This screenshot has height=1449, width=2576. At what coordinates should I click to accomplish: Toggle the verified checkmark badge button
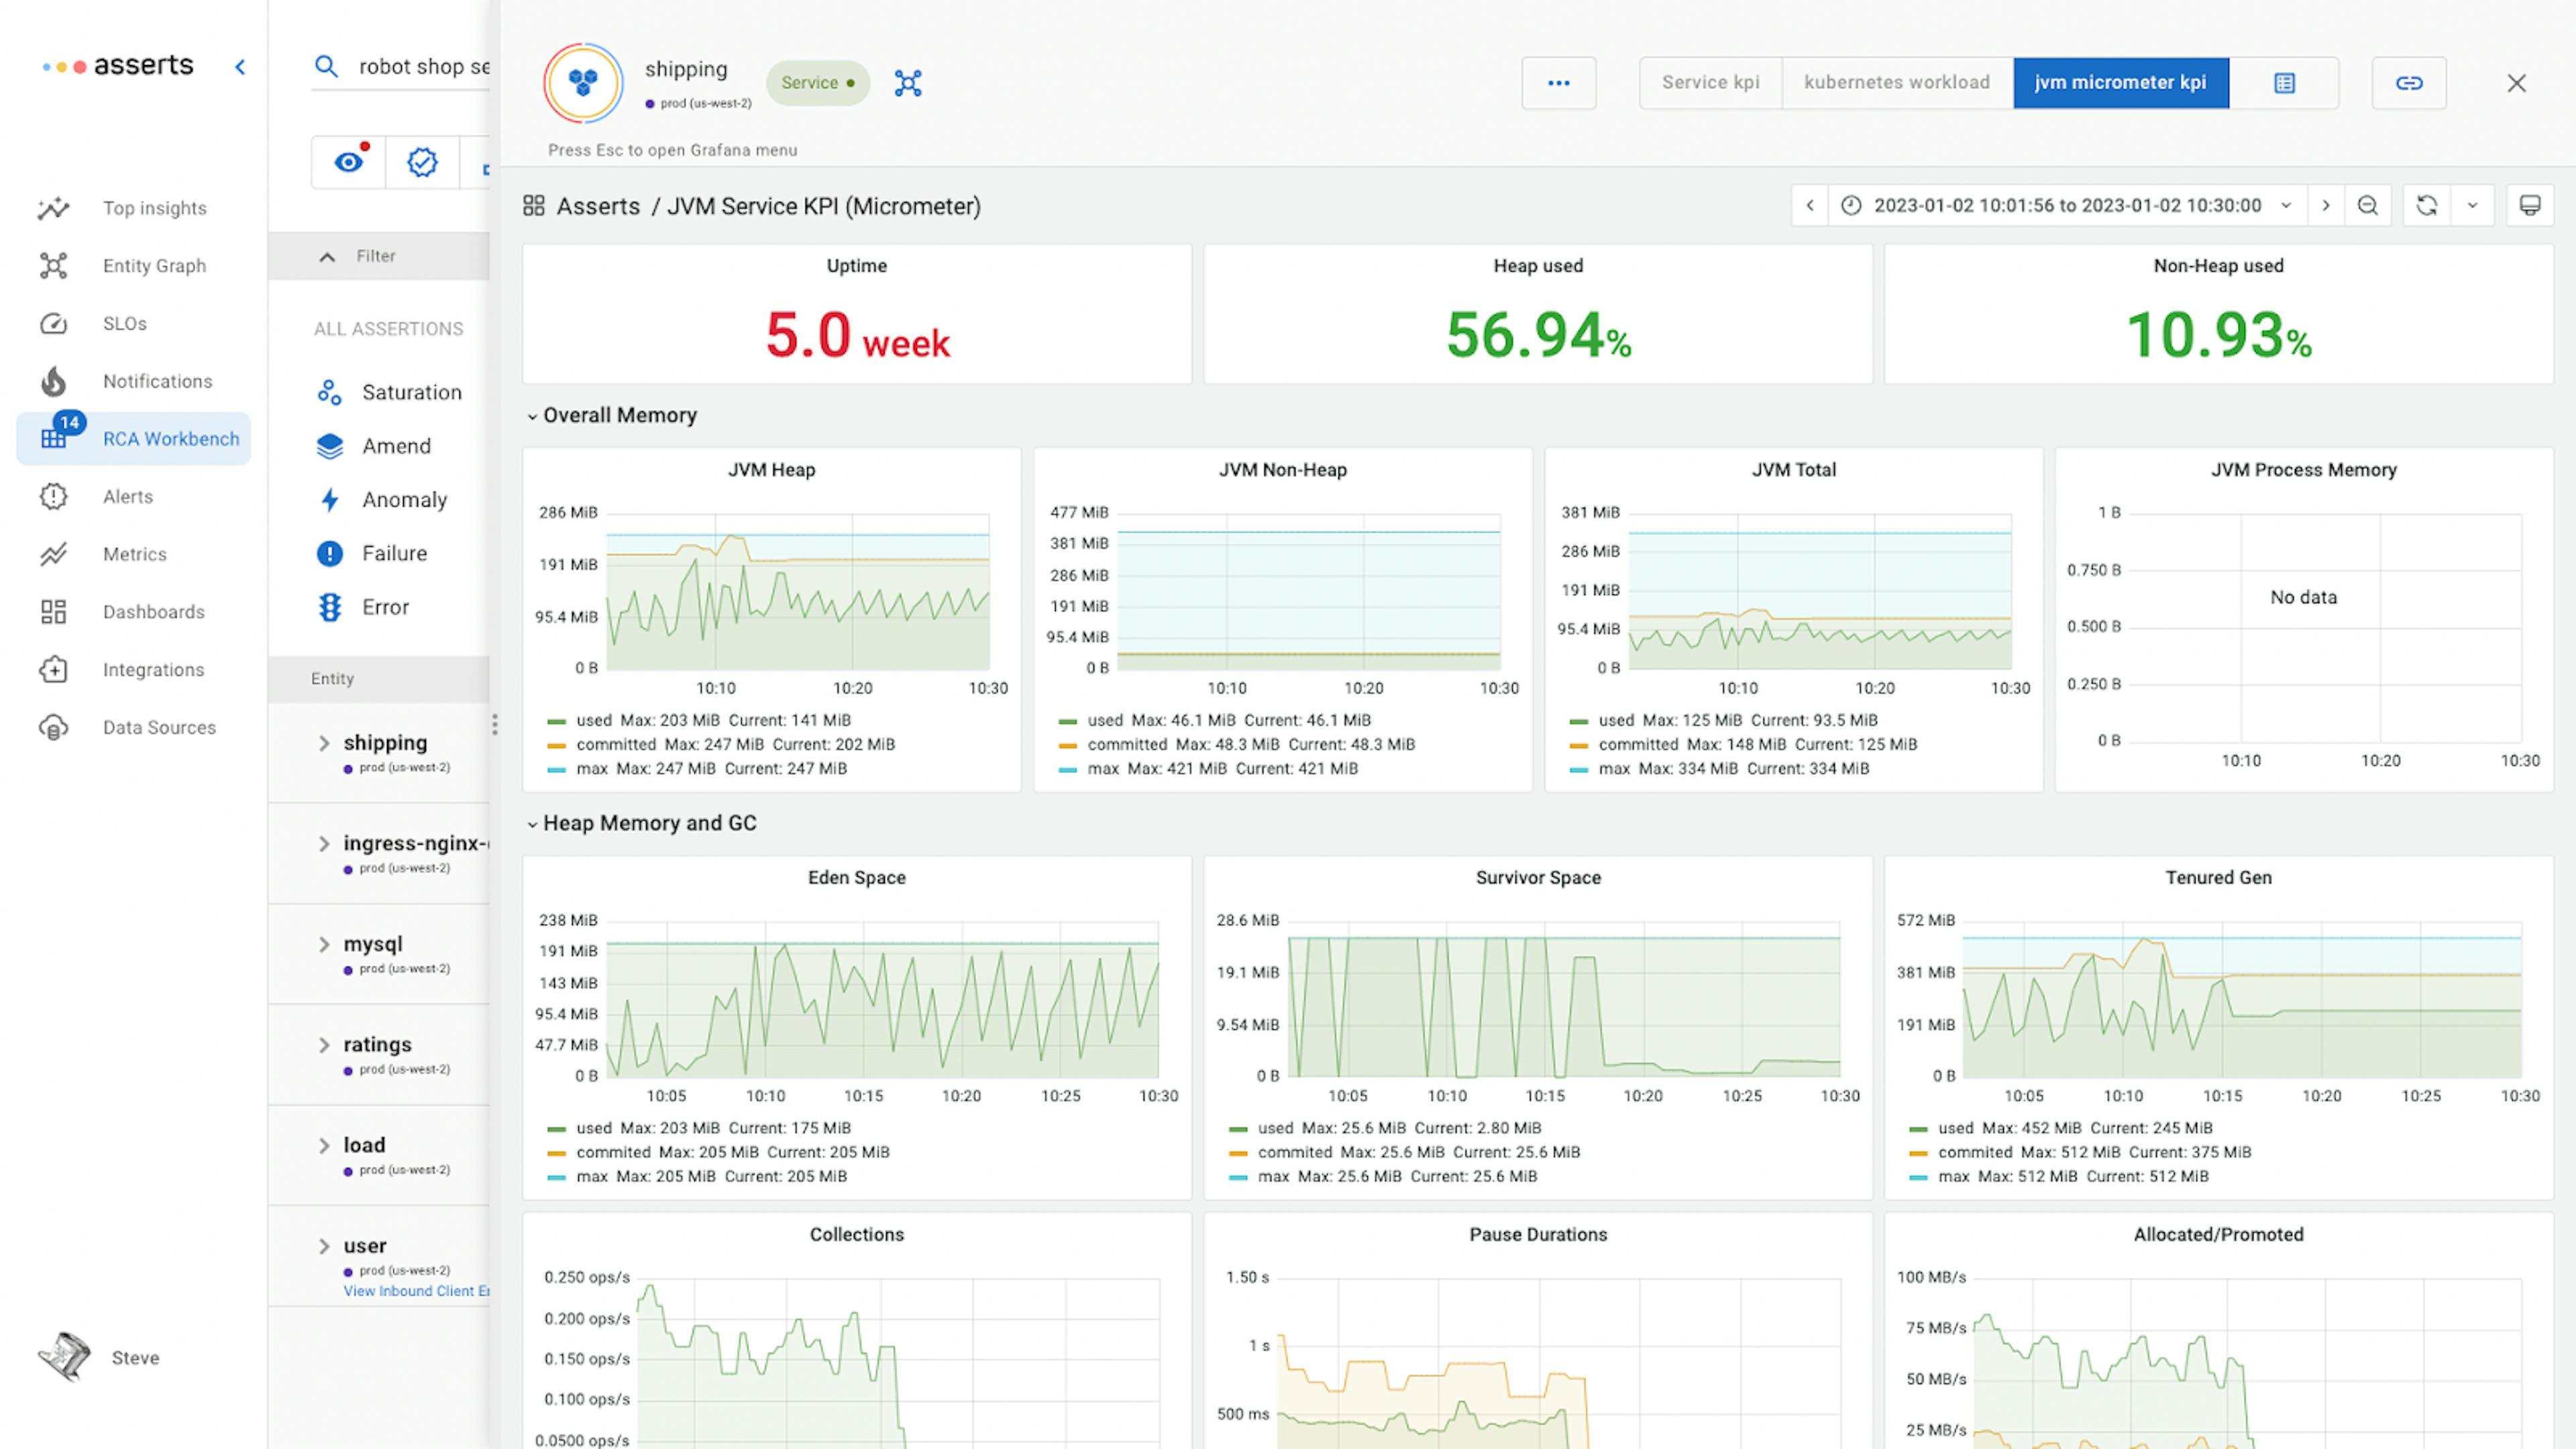(422, 162)
